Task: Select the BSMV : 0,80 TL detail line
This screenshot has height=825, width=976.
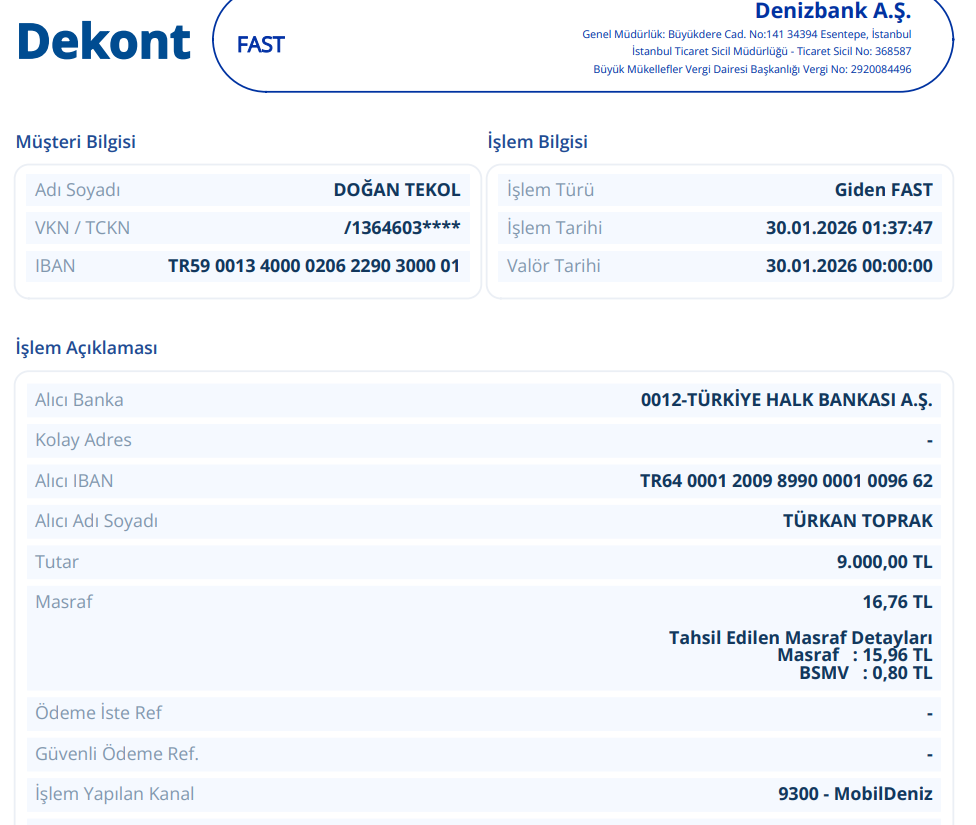Action: pyautogui.click(x=866, y=673)
